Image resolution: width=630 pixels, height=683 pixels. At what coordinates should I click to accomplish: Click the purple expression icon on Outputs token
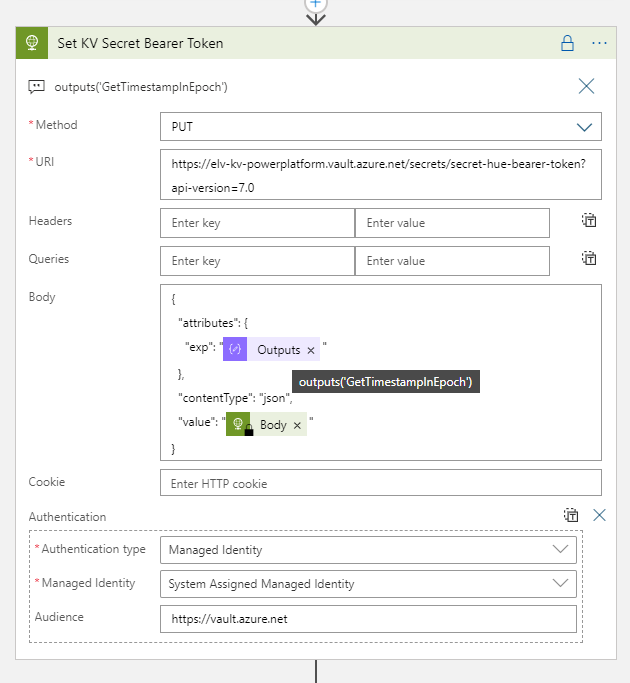[235, 349]
